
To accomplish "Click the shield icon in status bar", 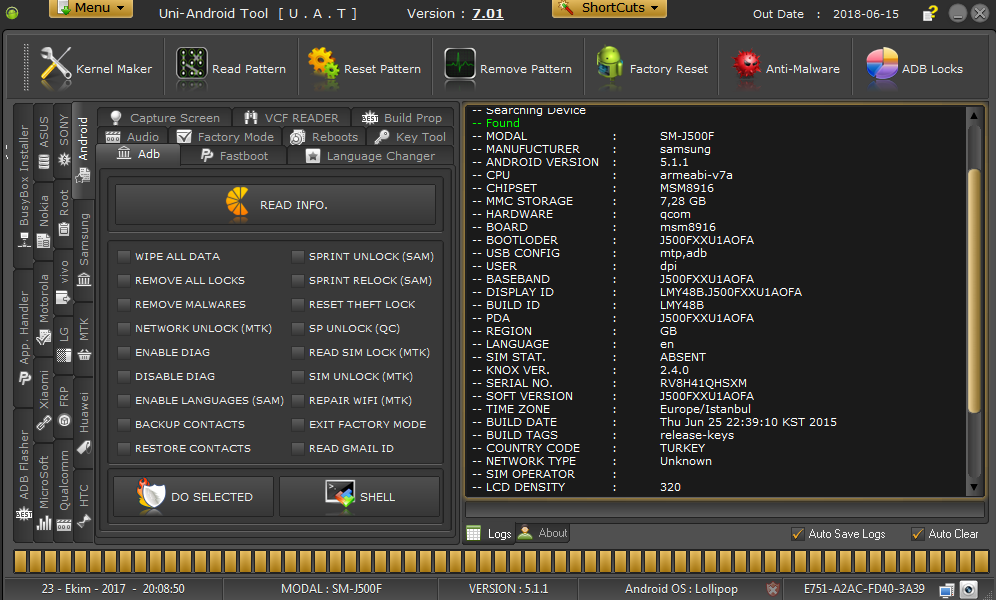I will (x=772, y=589).
